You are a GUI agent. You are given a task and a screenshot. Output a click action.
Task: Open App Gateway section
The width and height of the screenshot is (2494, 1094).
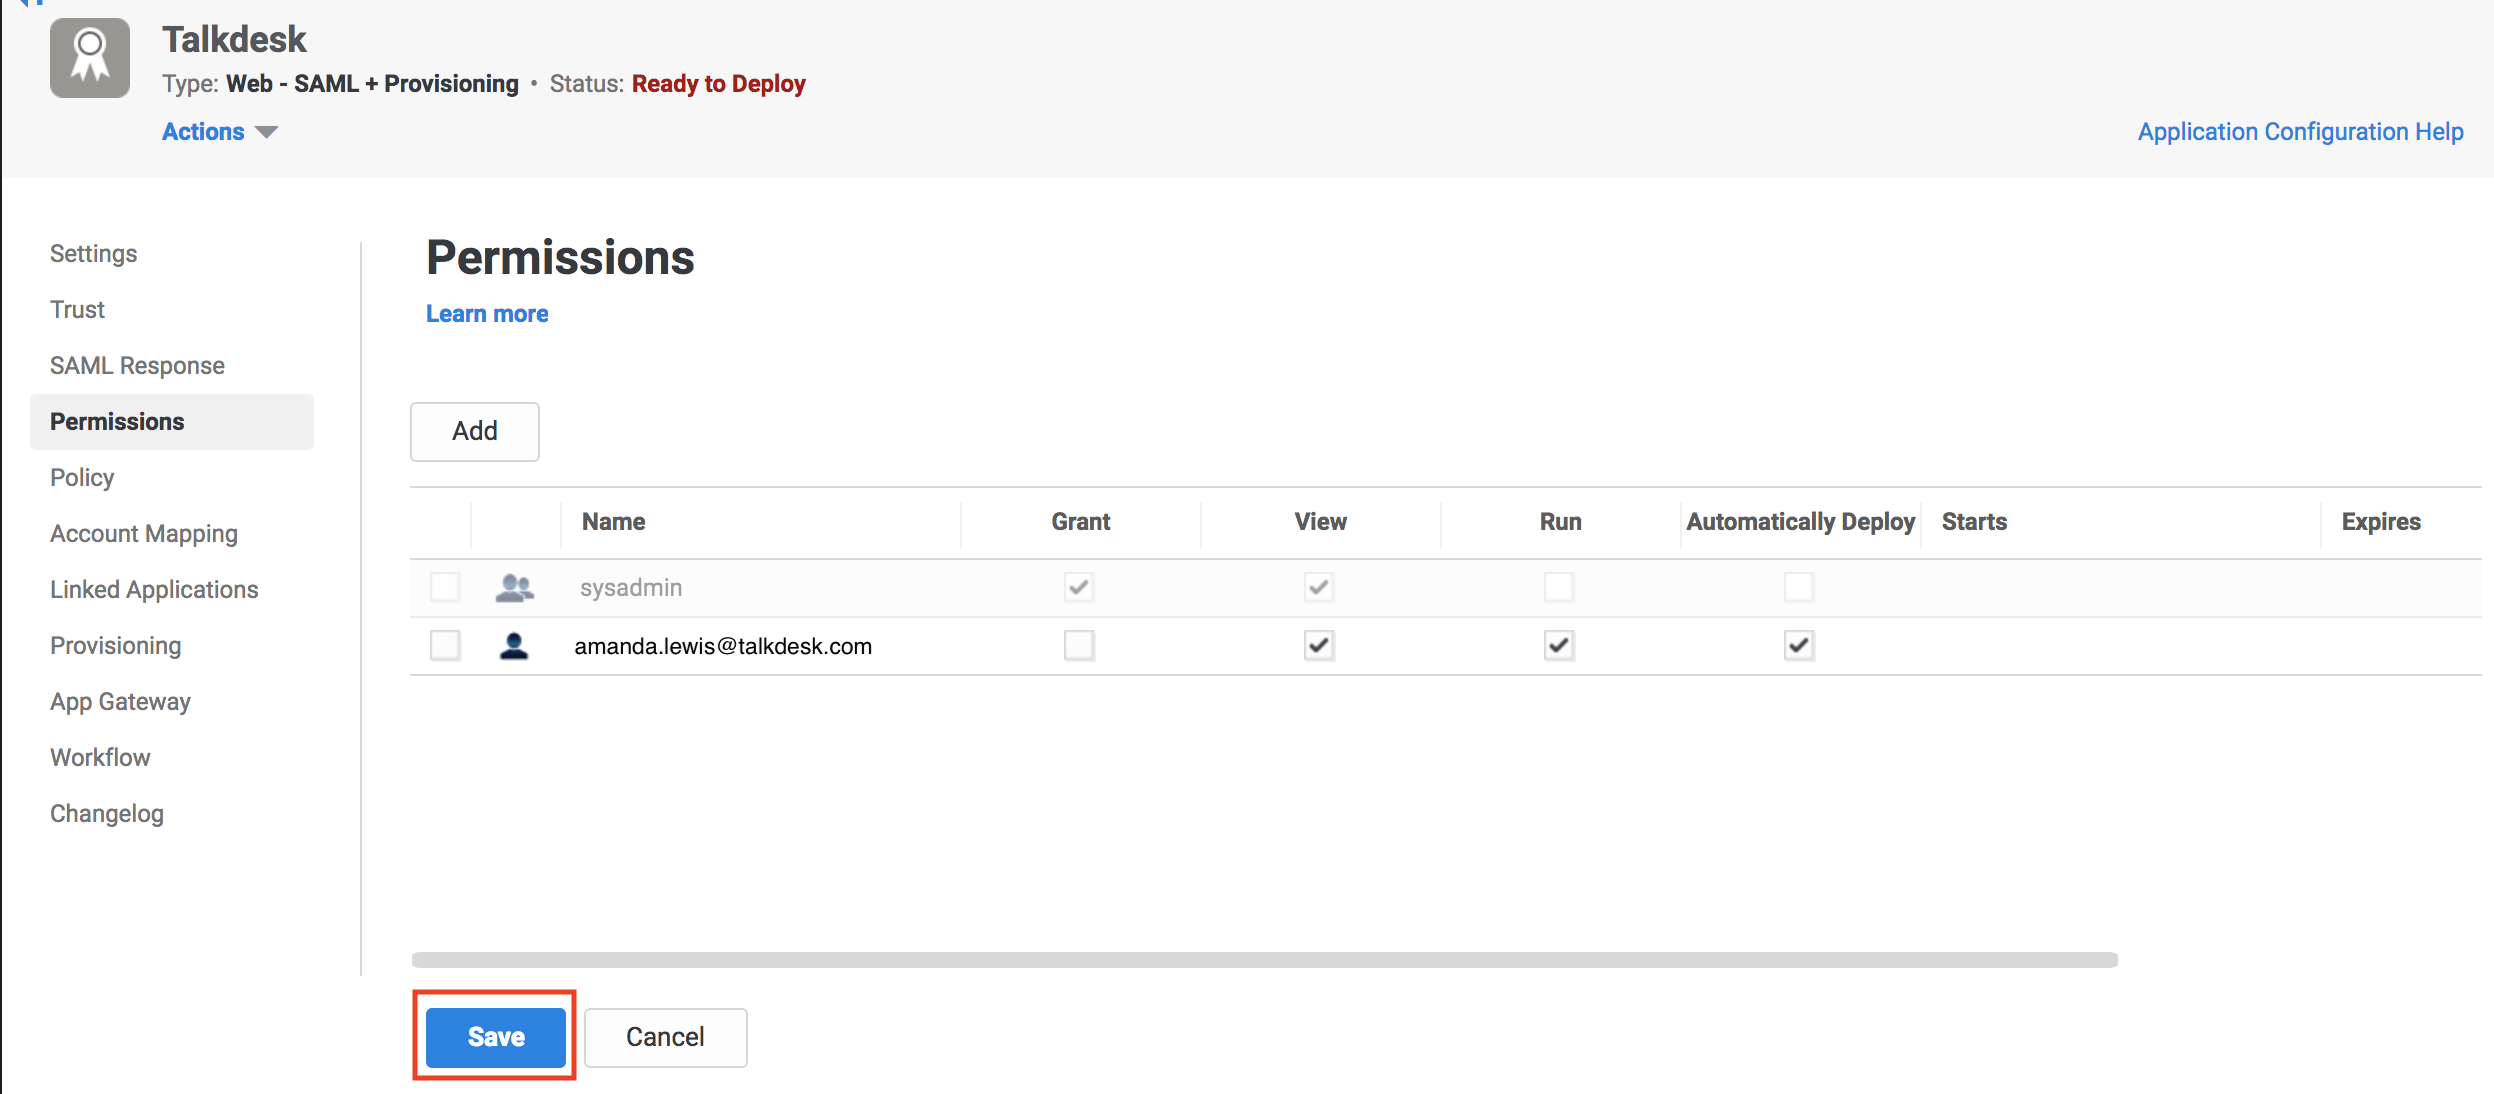(121, 702)
